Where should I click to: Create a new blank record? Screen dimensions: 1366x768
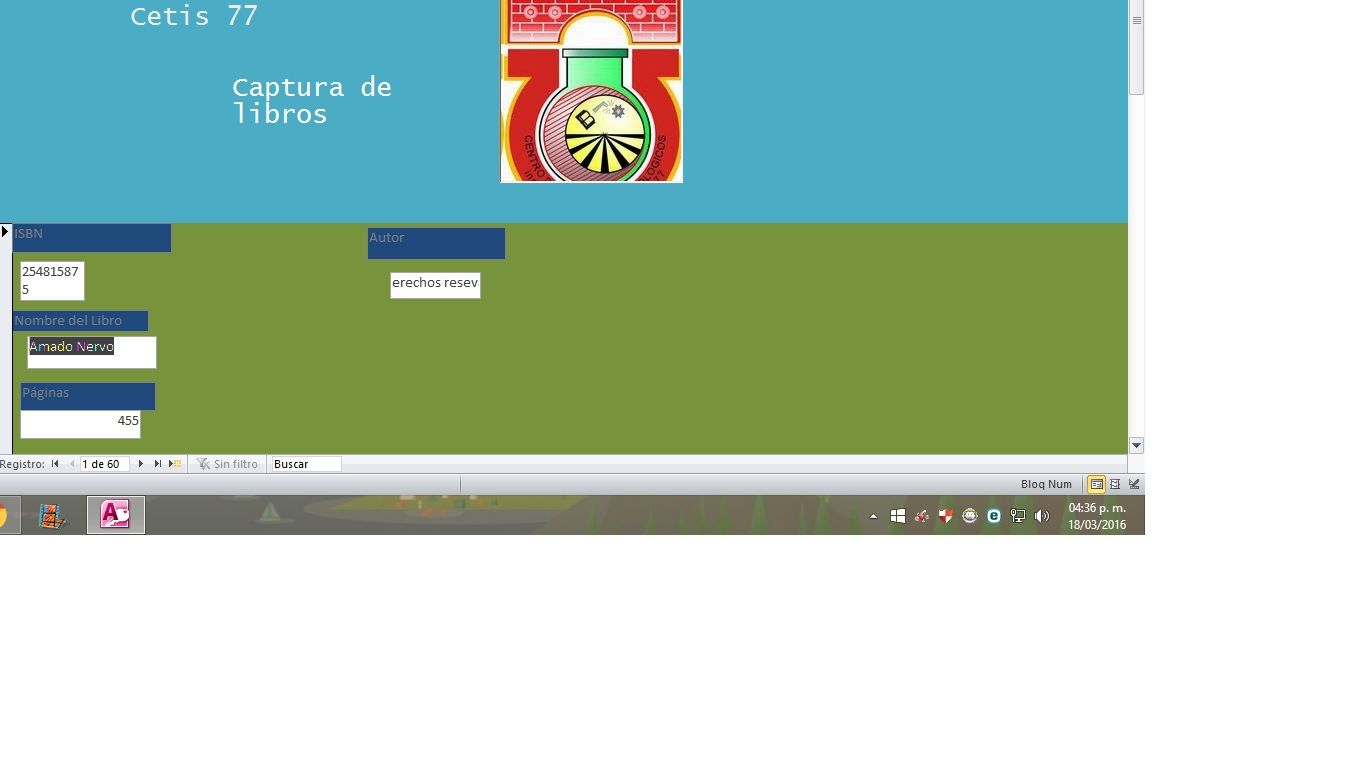click(x=175, y=464)
